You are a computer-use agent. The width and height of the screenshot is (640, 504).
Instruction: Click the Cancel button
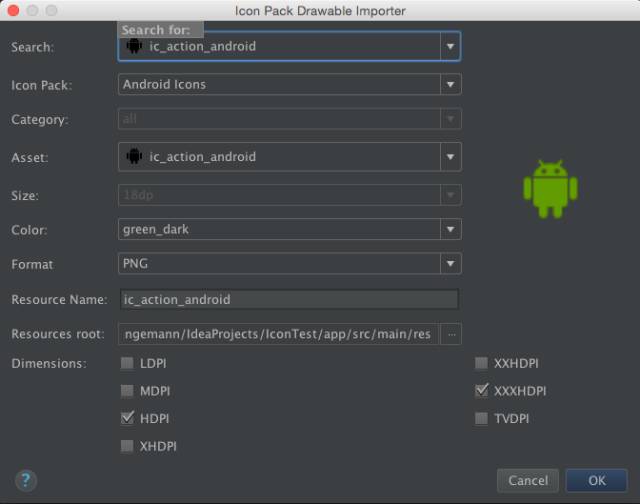[x=528, y=481]
